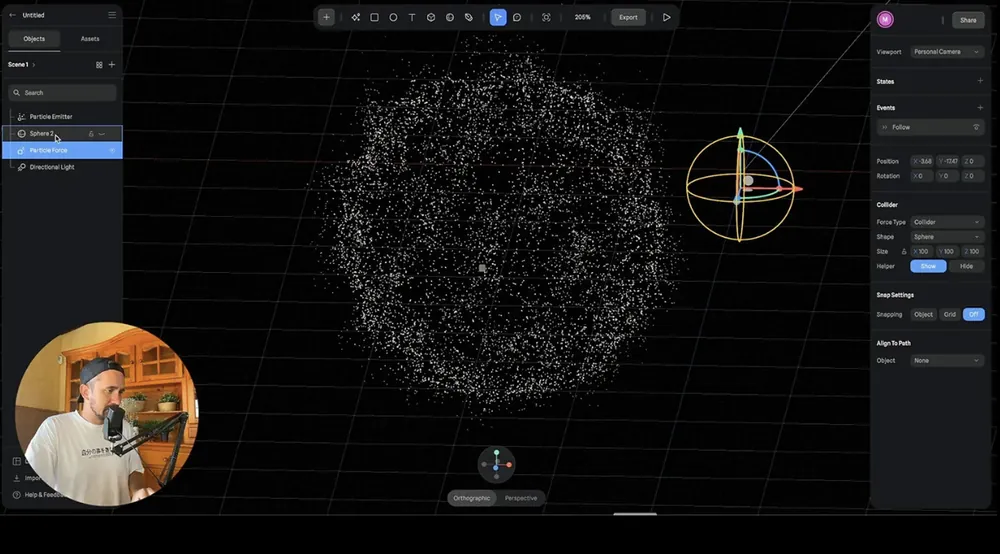1000x554 pixels.
Task: Edit the Position X value field
Action: pyautogui.click(x=922, y=161)
